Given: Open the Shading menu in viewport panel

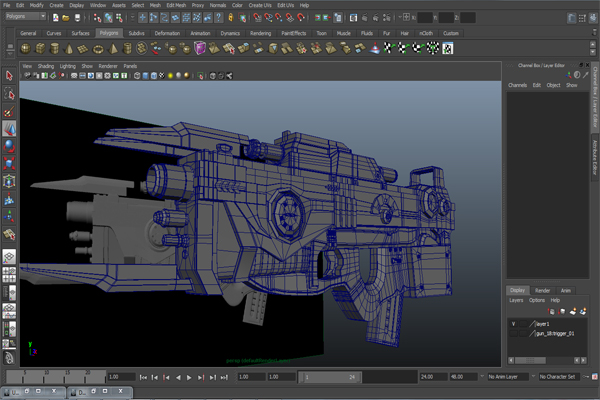Looking at the screenshot, I should (x=46, y=66).
